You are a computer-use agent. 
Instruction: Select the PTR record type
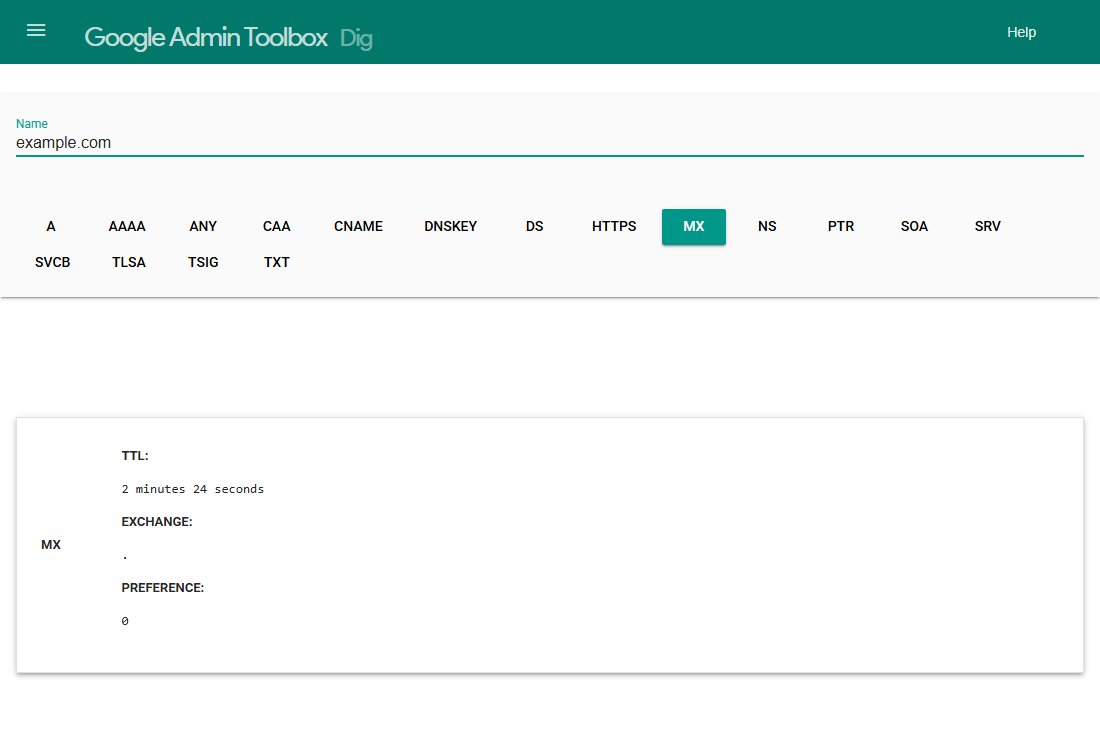pos(840,227)
